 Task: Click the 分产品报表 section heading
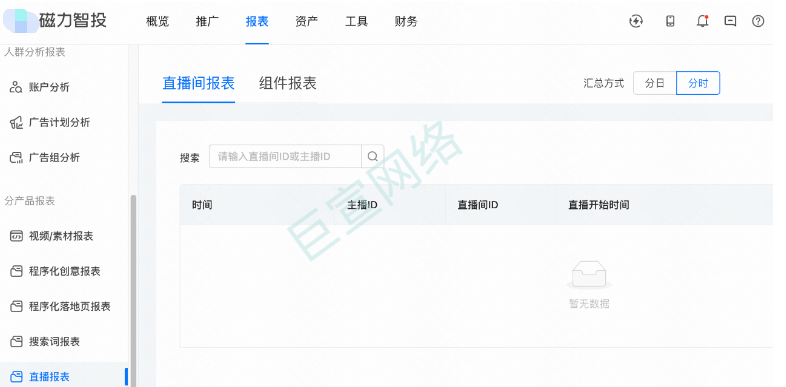[x=30, y=201]
